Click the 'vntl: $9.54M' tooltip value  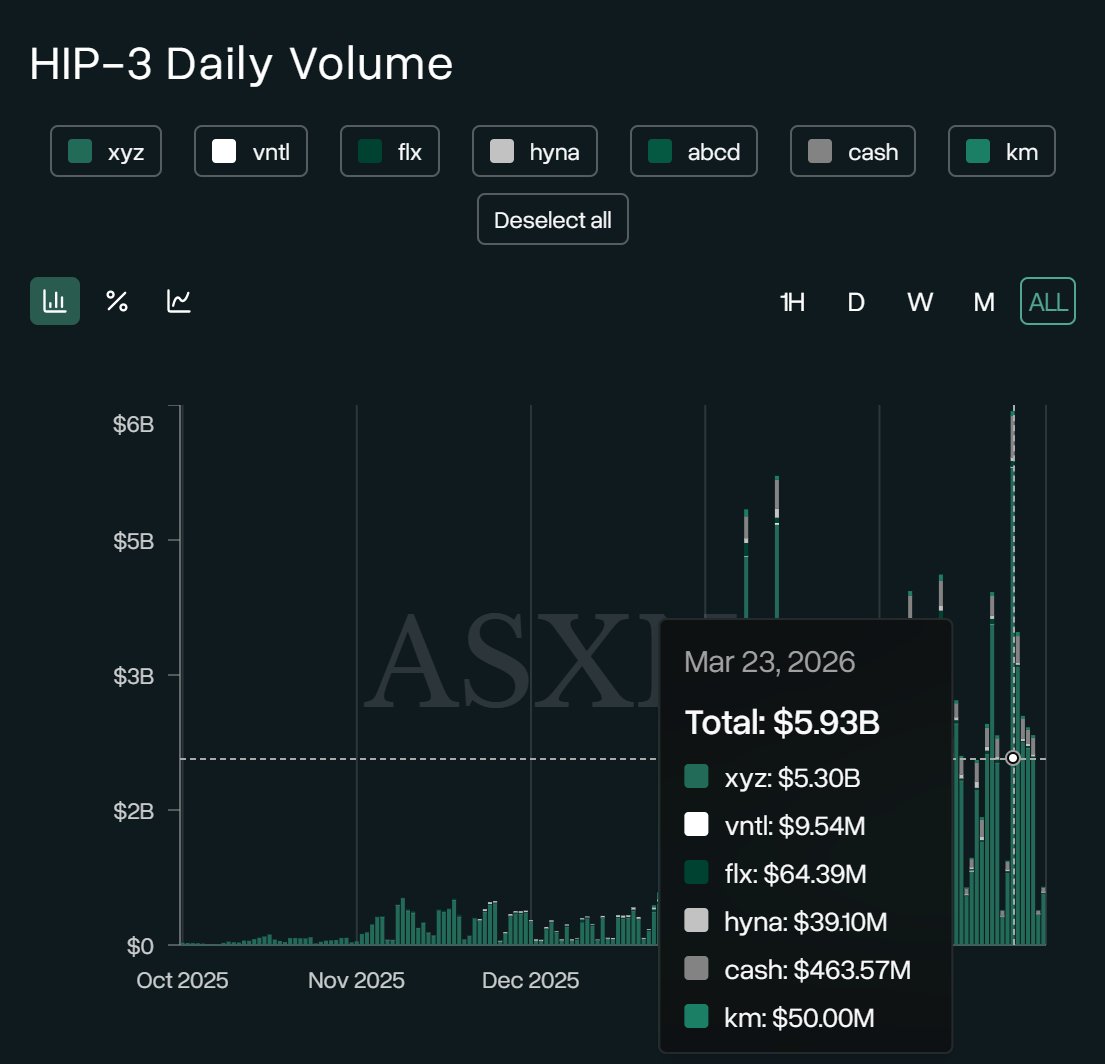(795, 826)
